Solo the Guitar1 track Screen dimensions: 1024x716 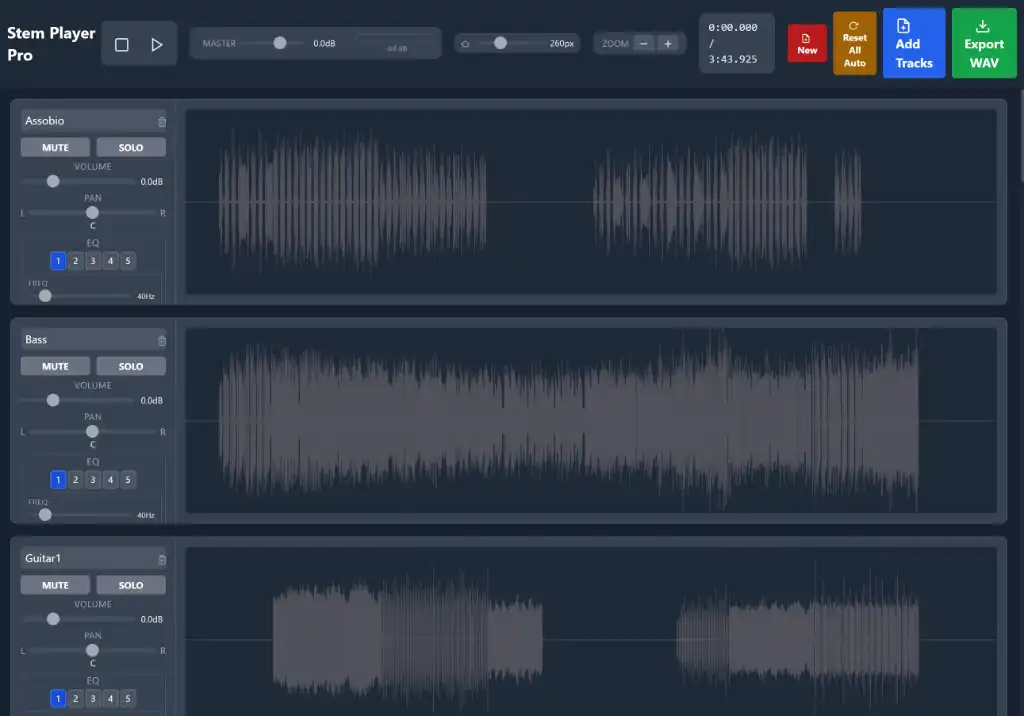click(131, 585)
